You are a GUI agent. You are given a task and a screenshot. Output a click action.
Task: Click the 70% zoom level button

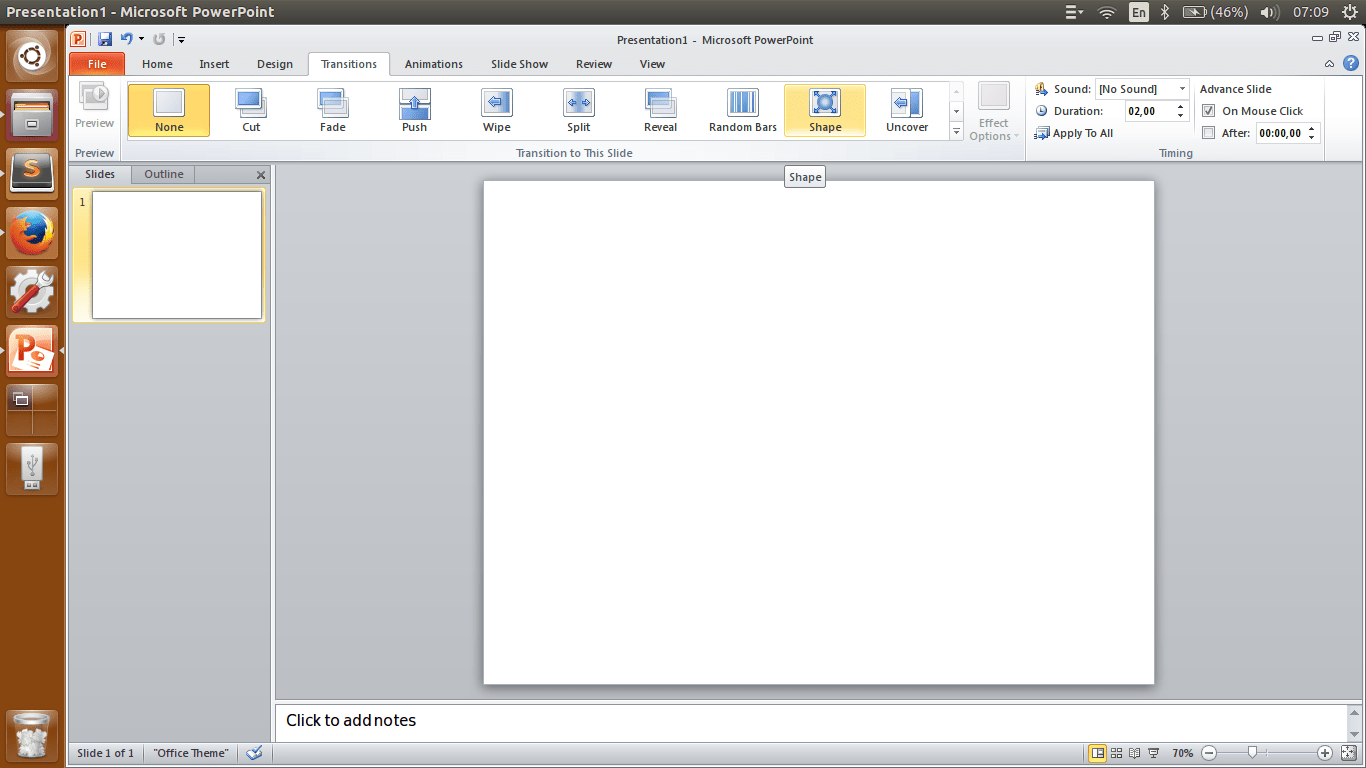tap(1183, 753)
